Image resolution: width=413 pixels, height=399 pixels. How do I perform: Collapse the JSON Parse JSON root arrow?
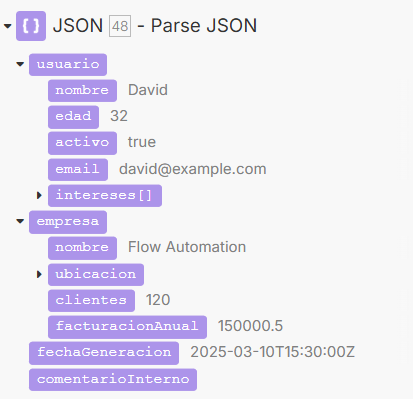(8, 26)
